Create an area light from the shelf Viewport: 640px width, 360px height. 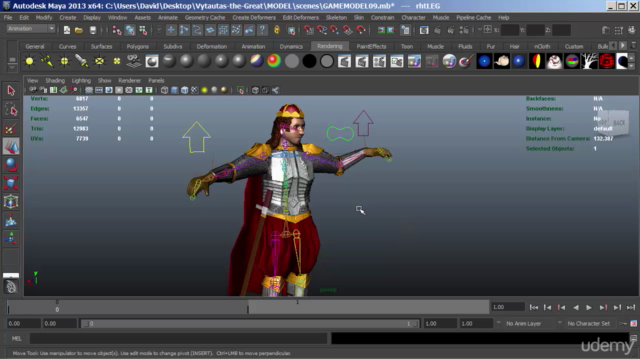[x=99, y=61]
